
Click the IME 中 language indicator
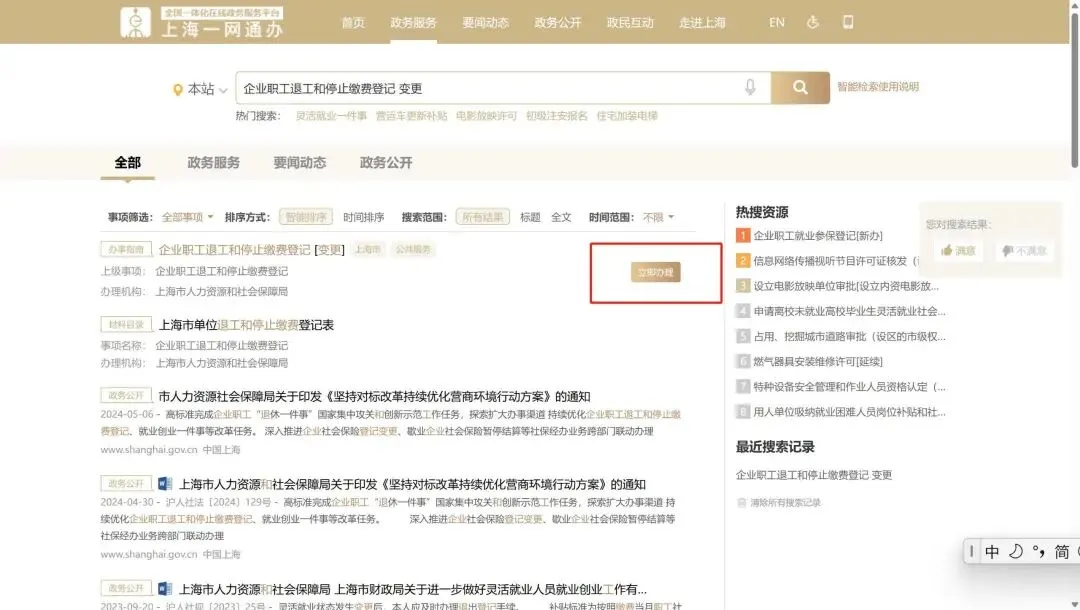click(x=991, y=552)
